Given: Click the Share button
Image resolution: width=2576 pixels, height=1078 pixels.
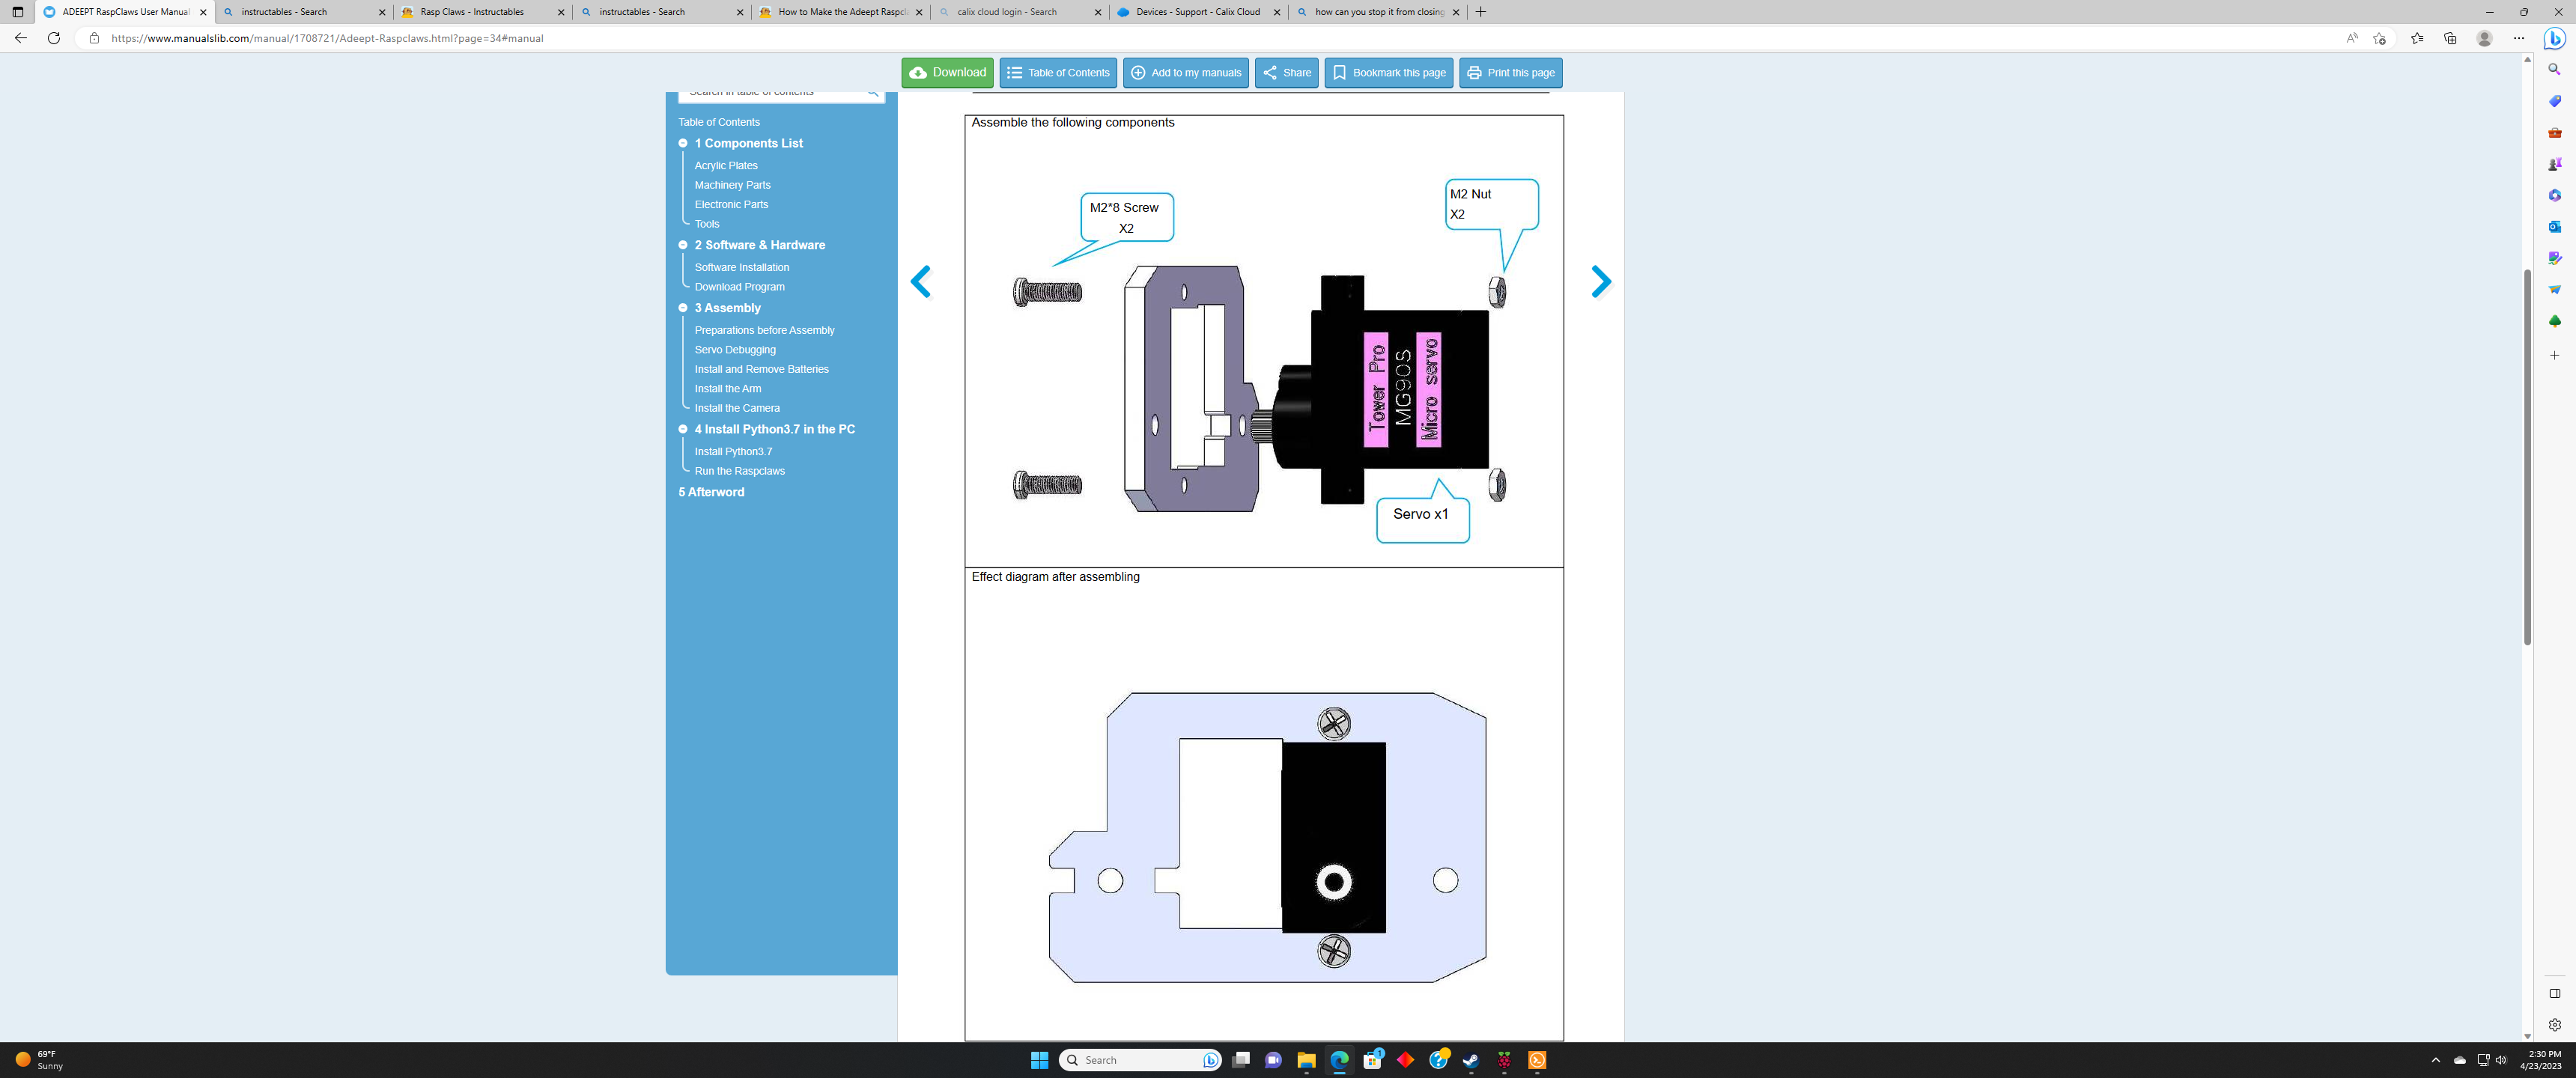Looking at the screenshot, I should click(x=1286, y=72).
